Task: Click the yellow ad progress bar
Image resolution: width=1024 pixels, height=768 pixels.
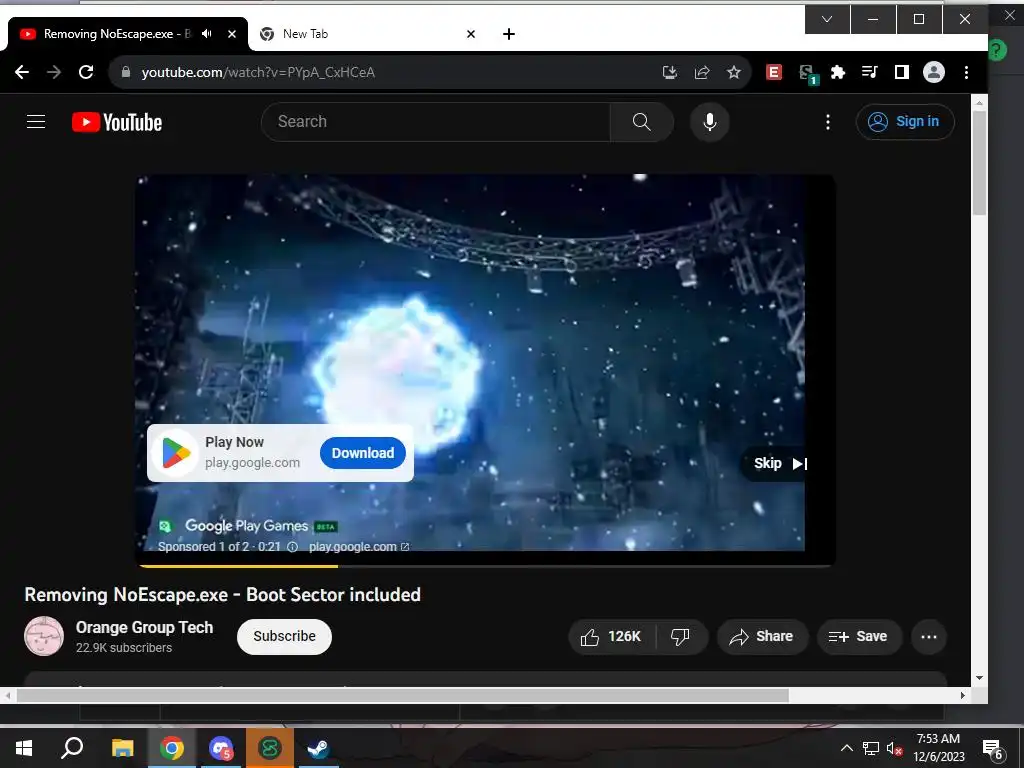Action: point(238,566)
